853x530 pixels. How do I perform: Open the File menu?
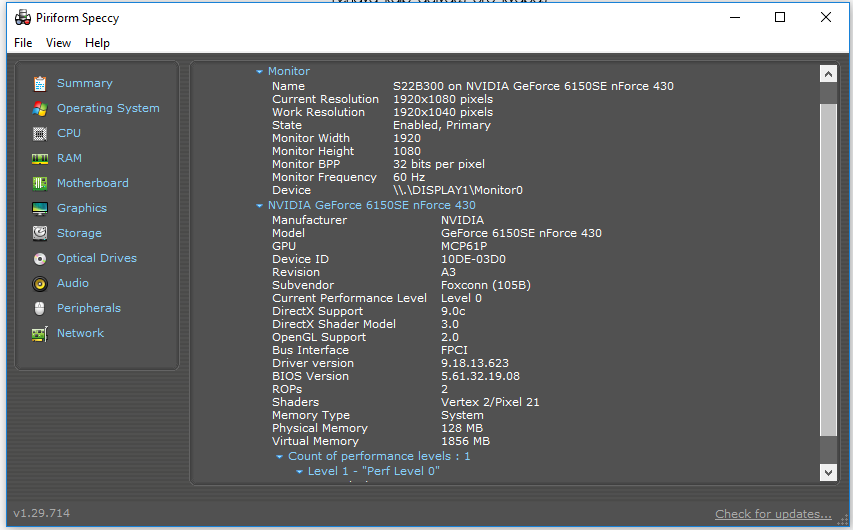coord(23,43)
